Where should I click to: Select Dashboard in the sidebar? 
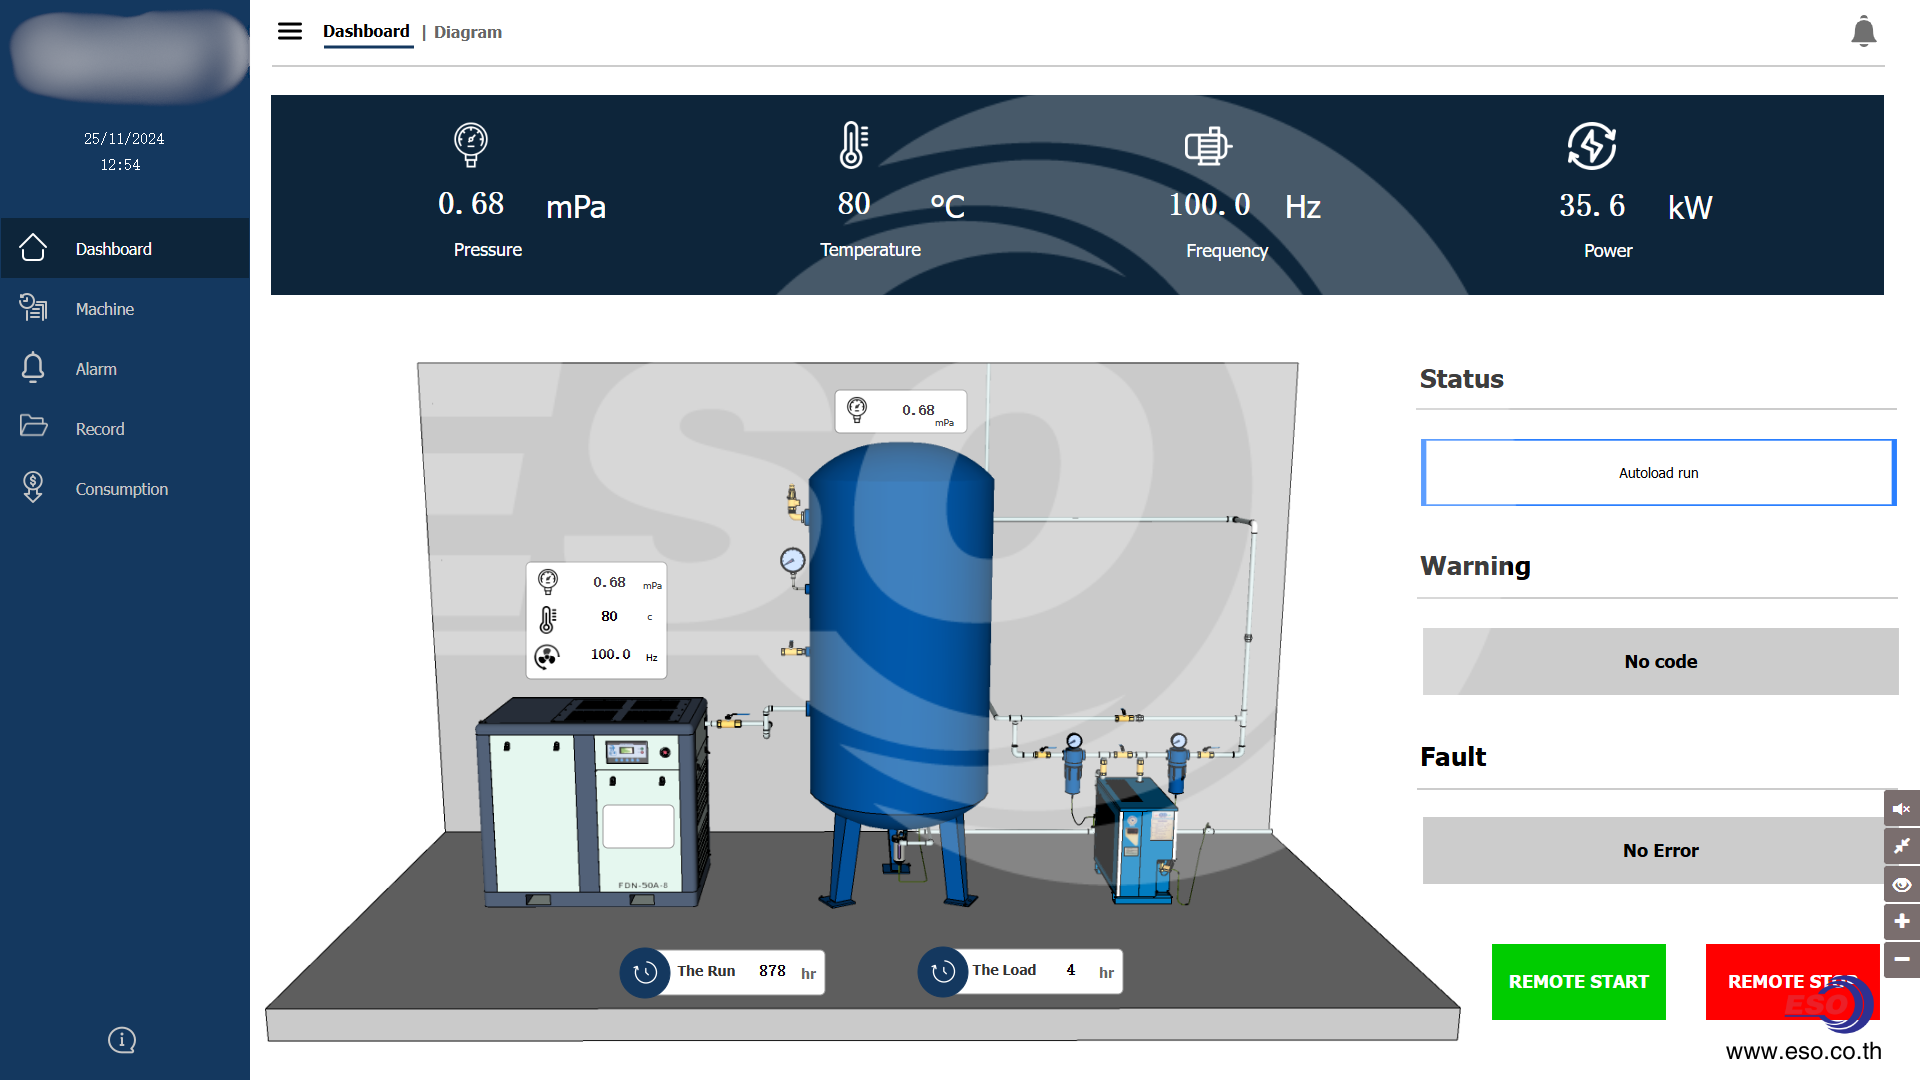113,249
